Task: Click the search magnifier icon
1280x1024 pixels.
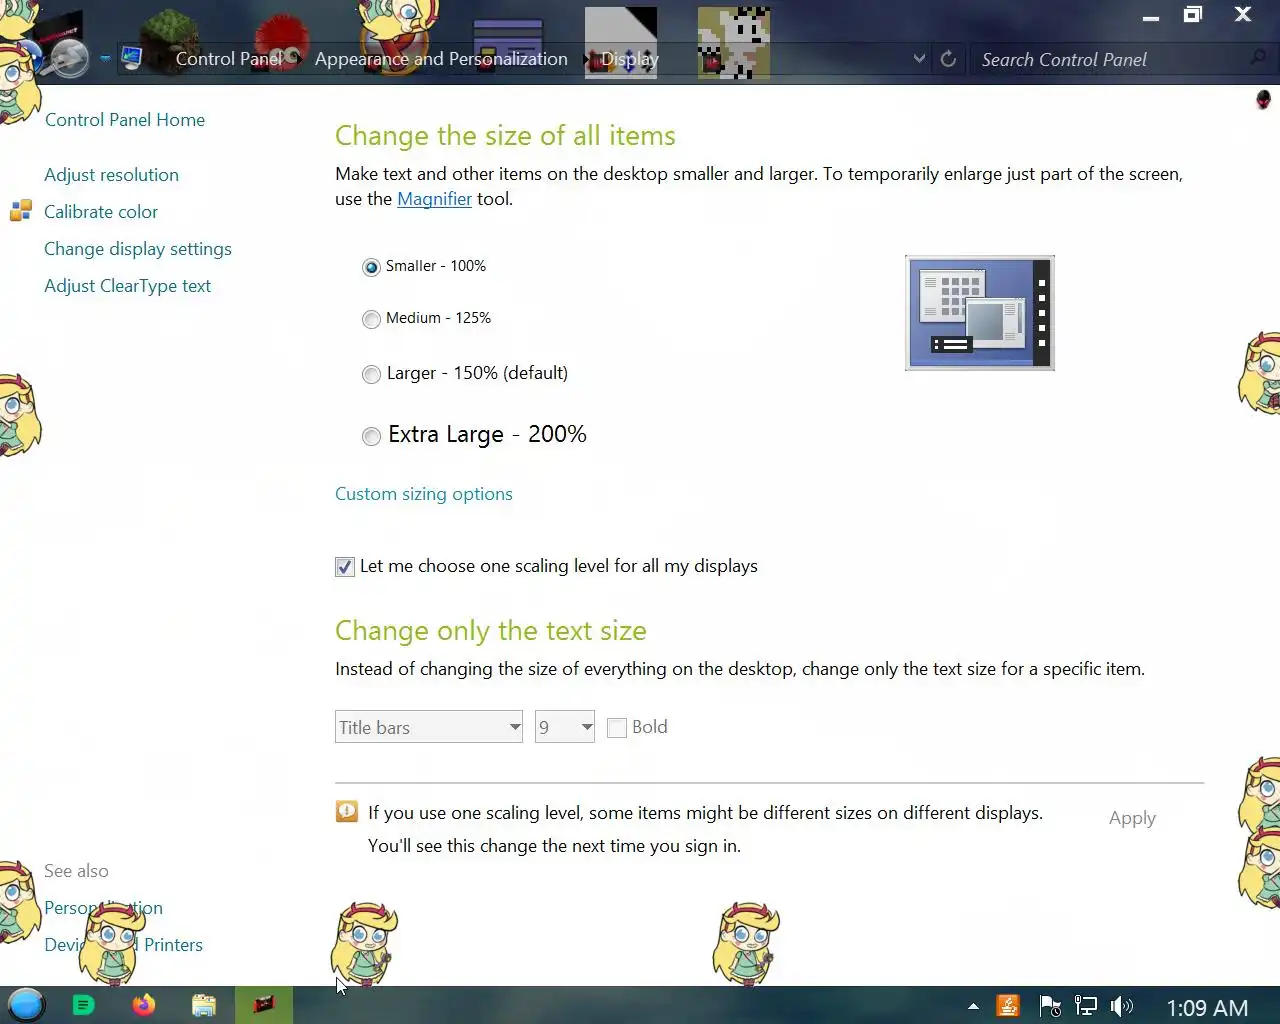Action: [1259, 58]
